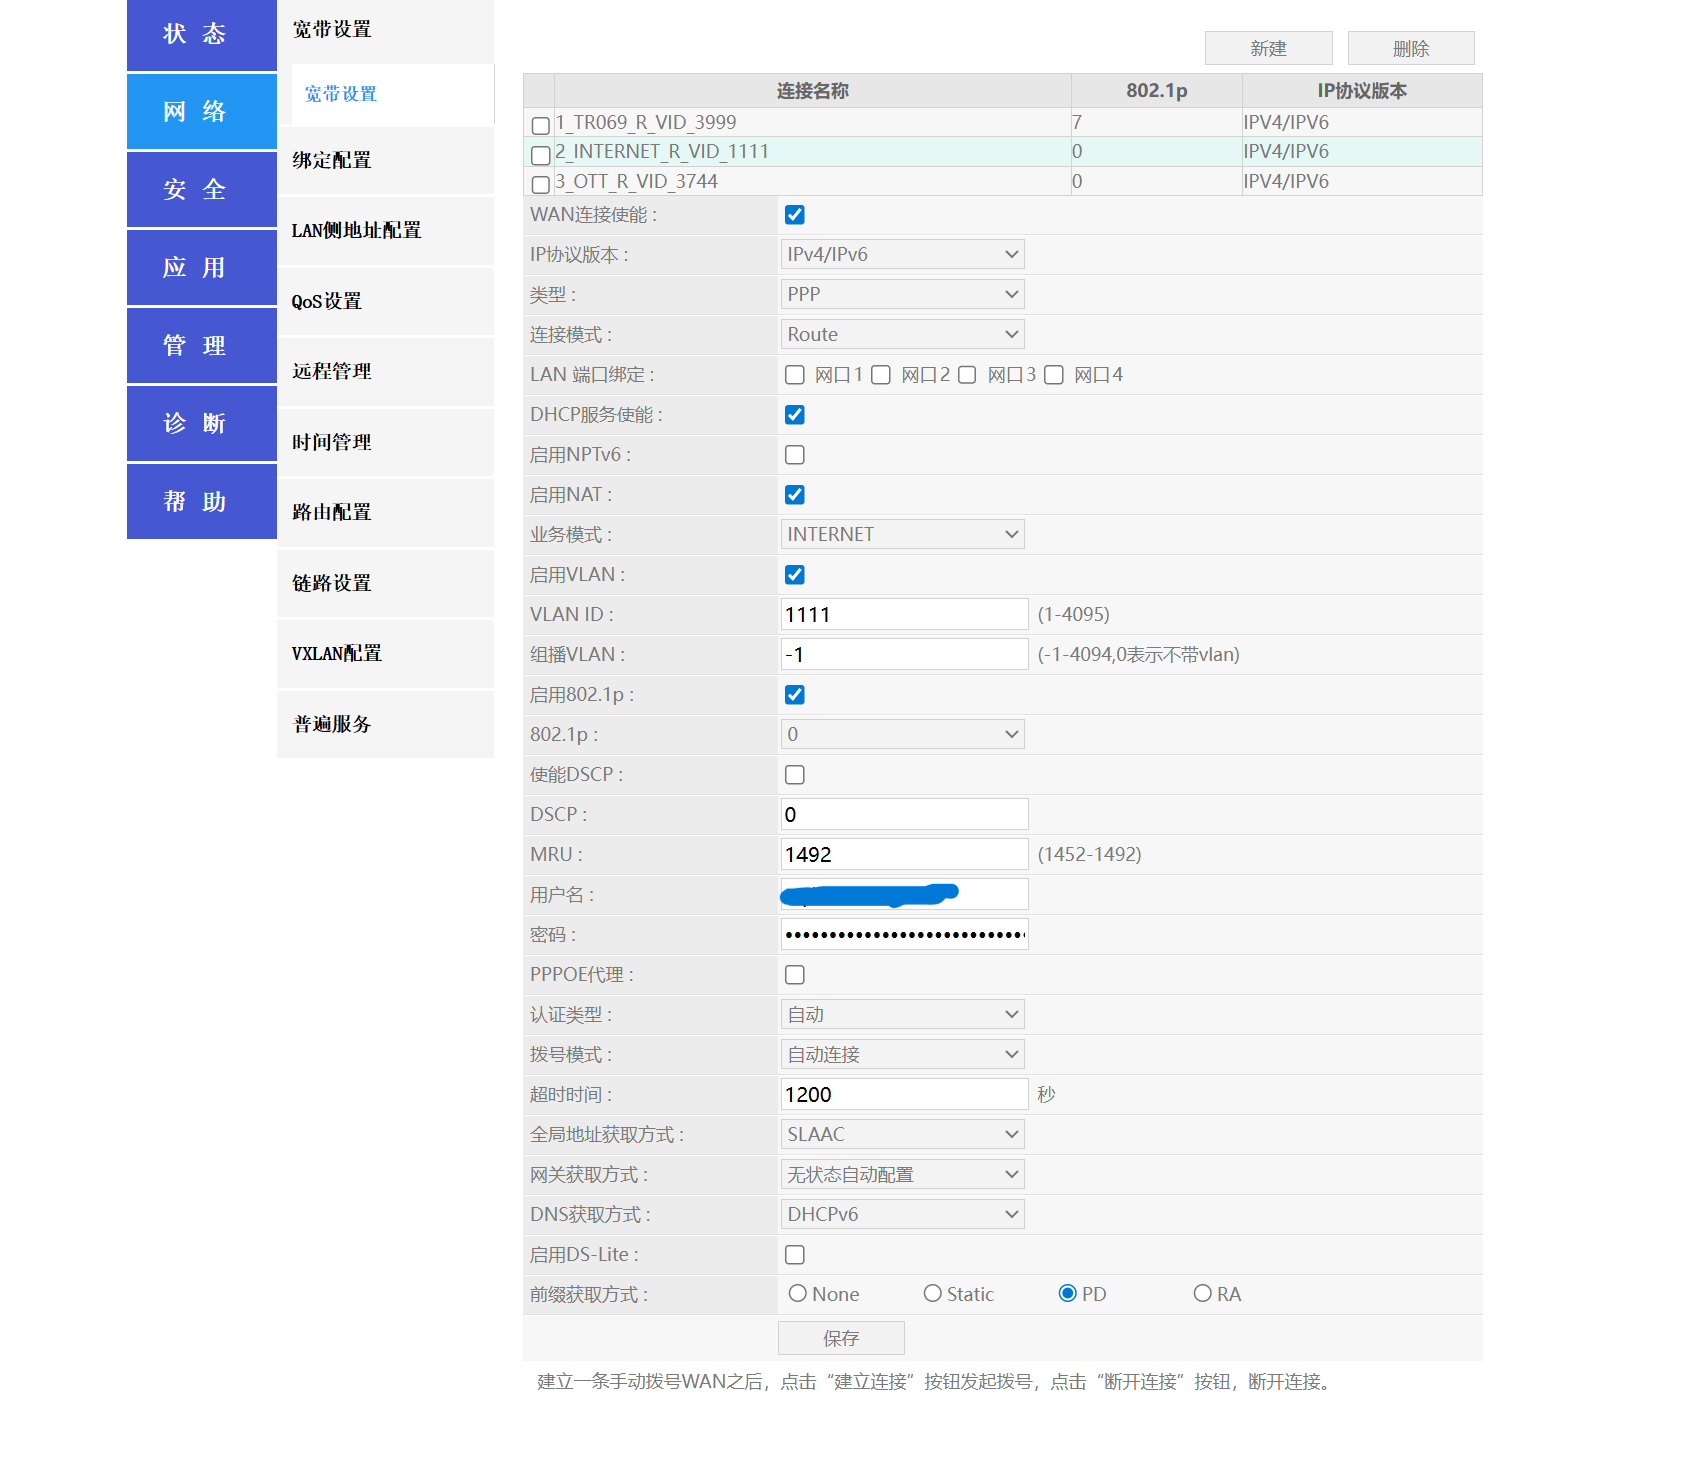Open the QoS设置 submenu item
Viewport: 1698px width, 1474px height.
click(327, 301)
